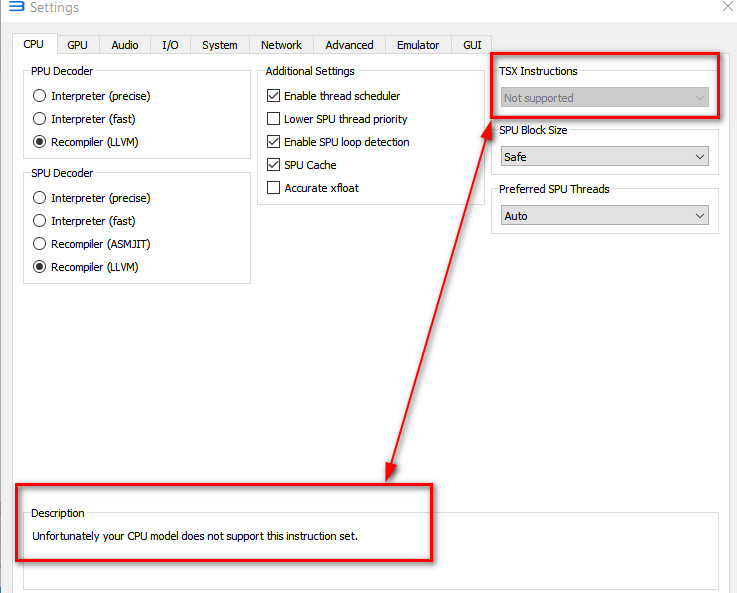Open the Audio tab
Screen dimensions: 737x593
[125, 45]
